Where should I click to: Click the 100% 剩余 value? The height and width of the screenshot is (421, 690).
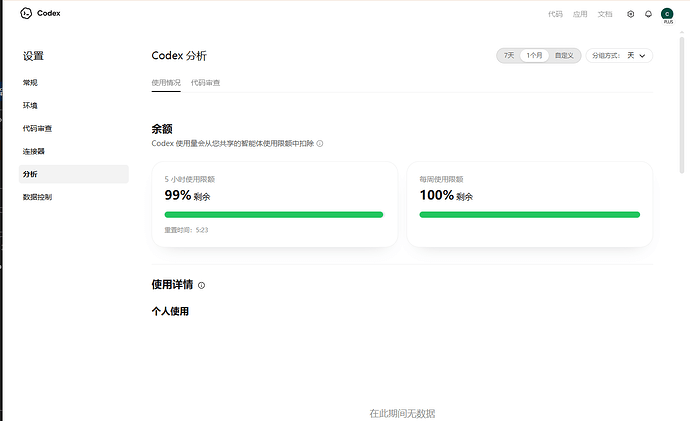446,195
